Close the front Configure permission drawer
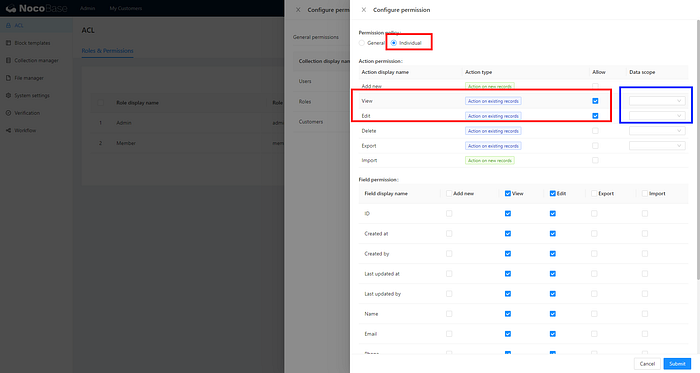Image resolution: width=700 pixels, height=373 pixels. (x=364, y=10)
